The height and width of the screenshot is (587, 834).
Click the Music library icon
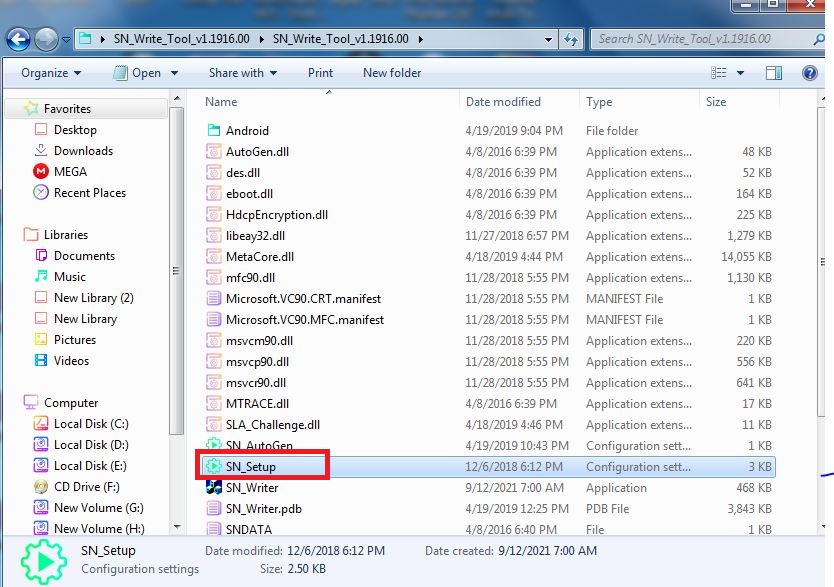point(41,276)
